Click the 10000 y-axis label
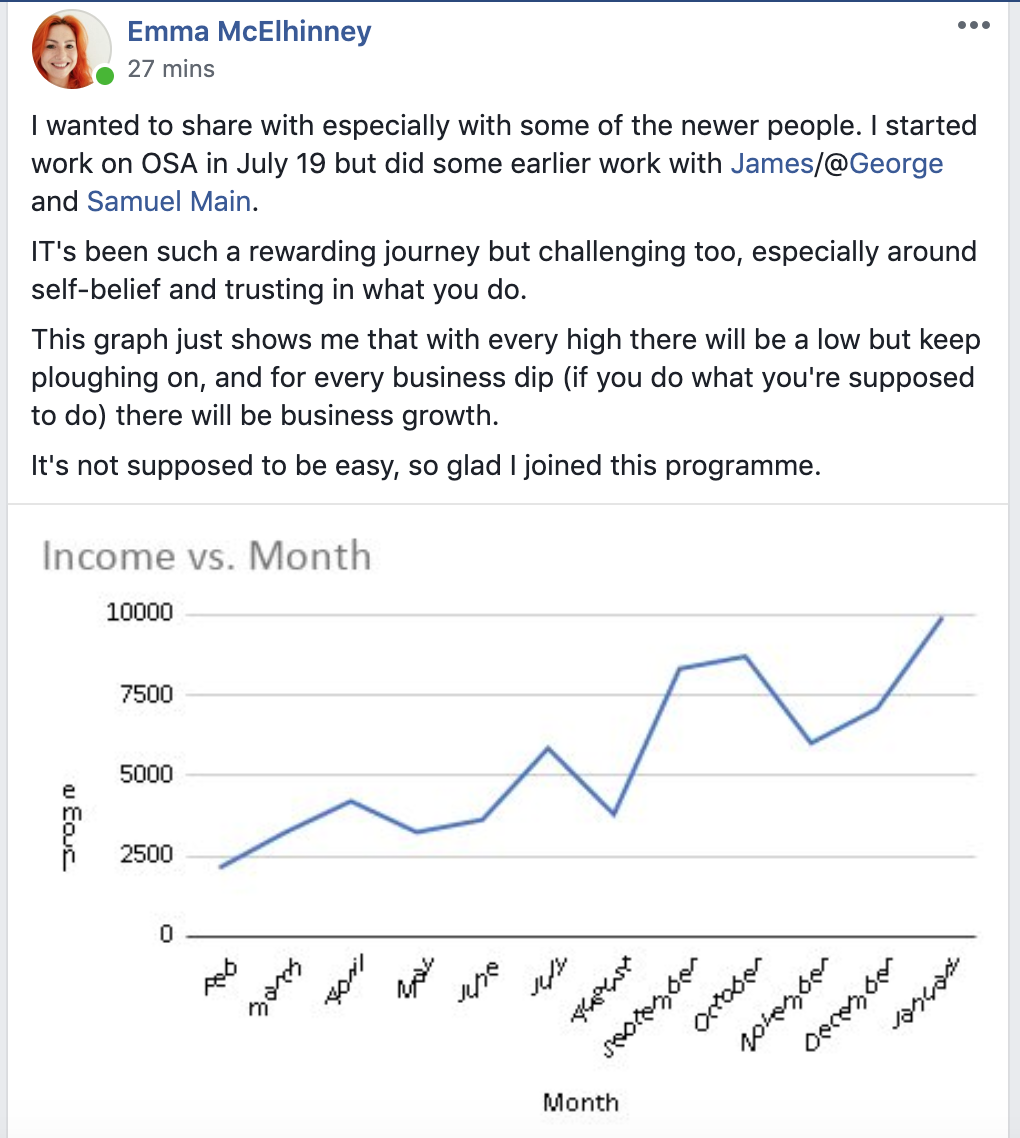This screenshot has height=1138, width=1020. click(x=139, y=613)
